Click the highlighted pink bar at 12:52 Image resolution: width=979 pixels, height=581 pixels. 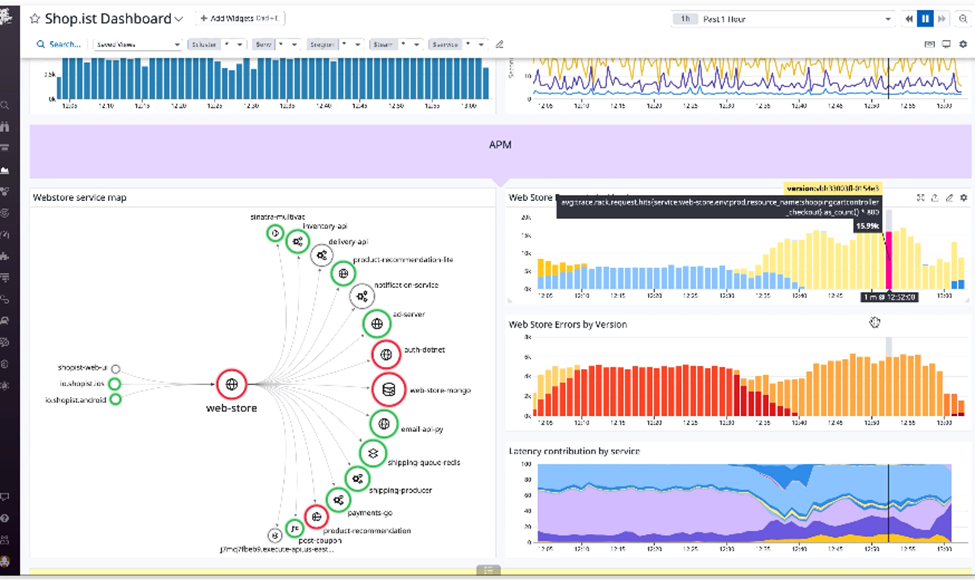(888, 260)
